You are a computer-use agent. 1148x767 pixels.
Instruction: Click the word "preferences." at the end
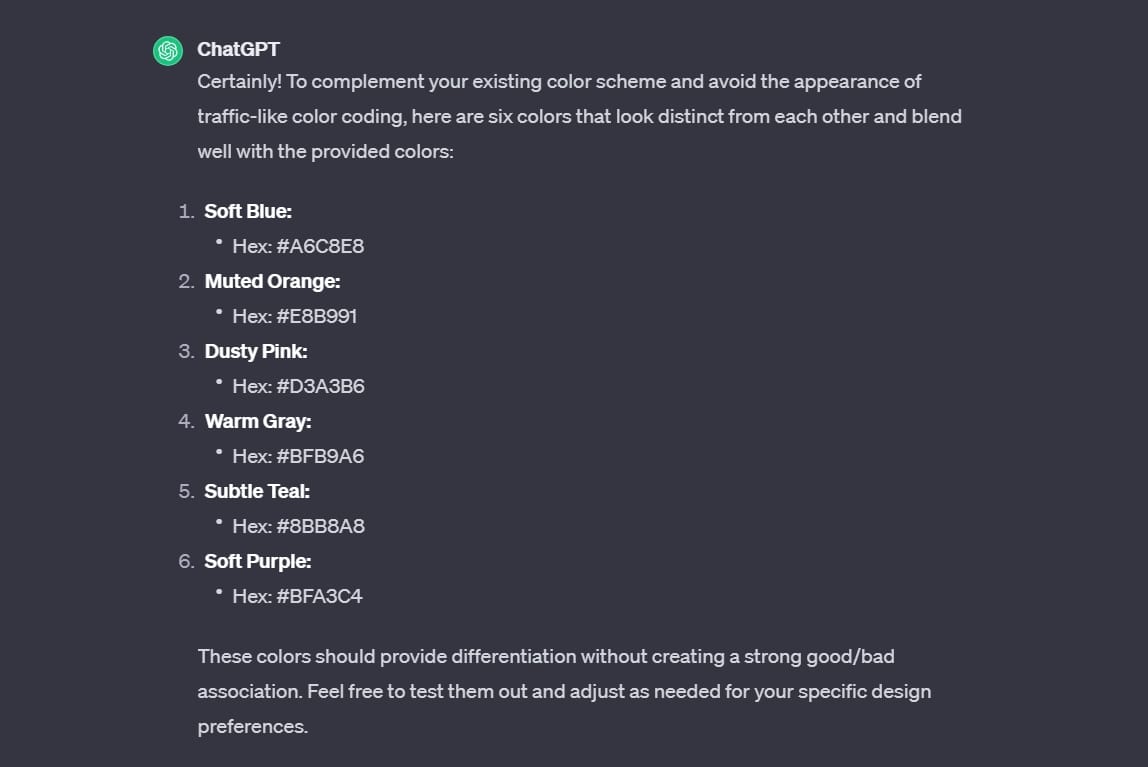[x=252, y=726]
